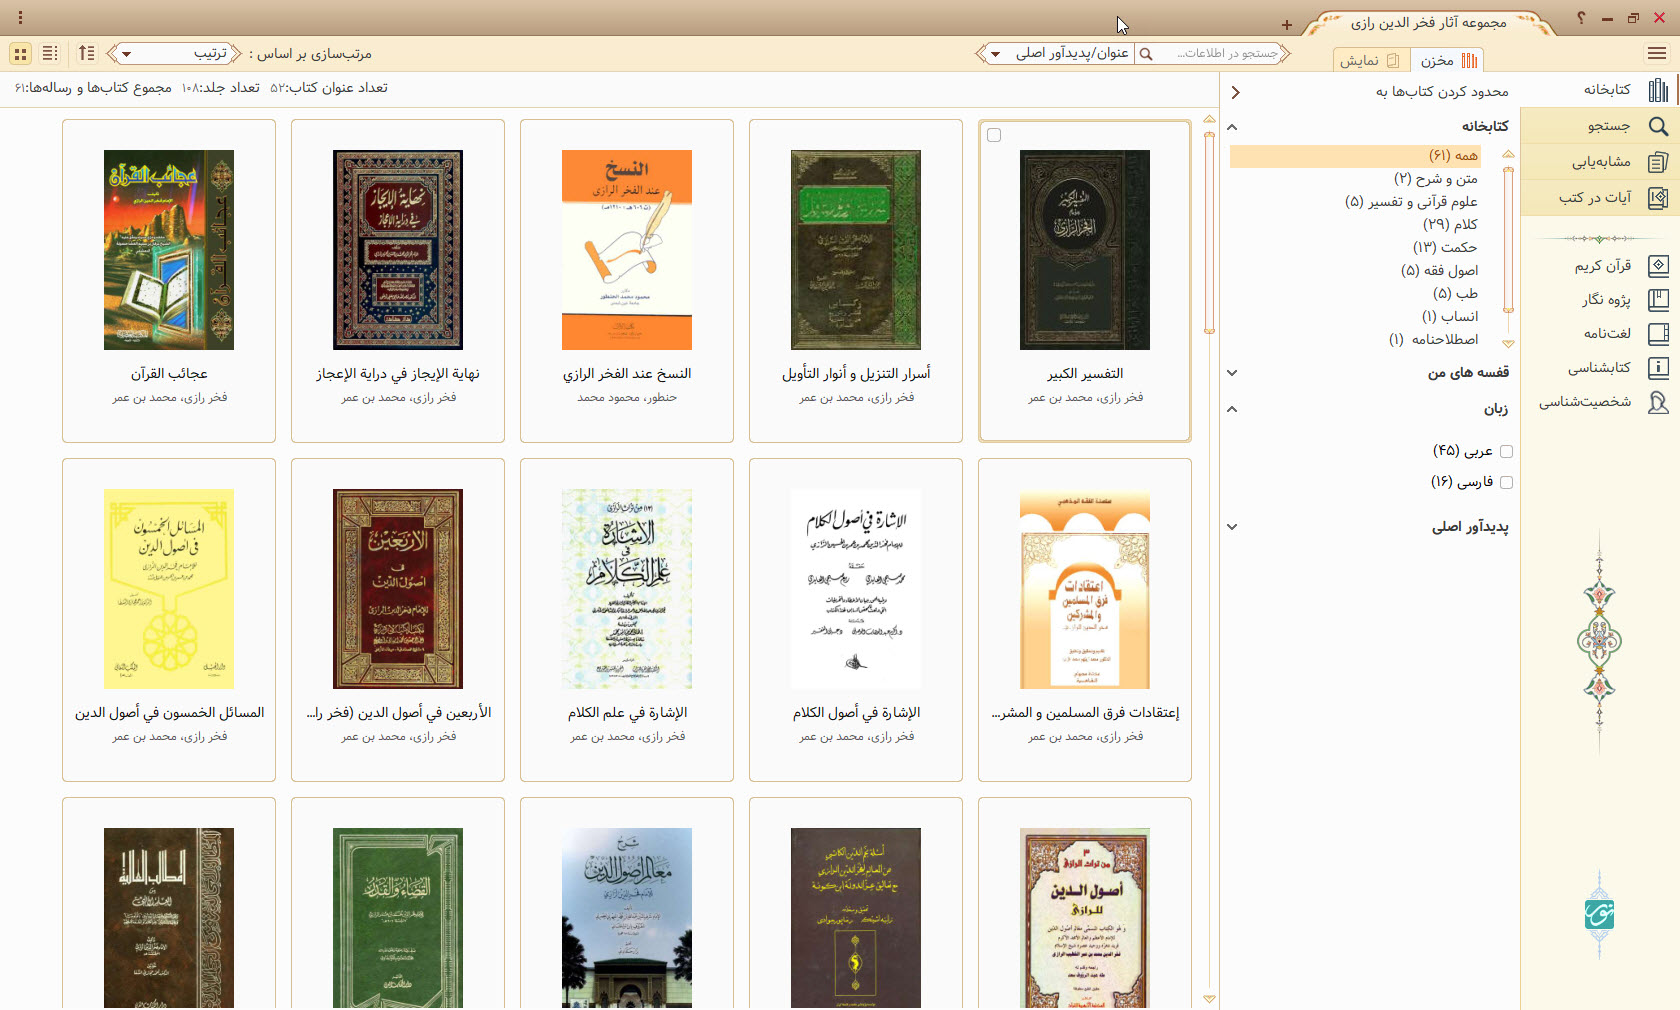This screenshot has width=1680, height=1010.
Task: Click the التفسير الكبير title text
Action: (x=1085, y=374)
